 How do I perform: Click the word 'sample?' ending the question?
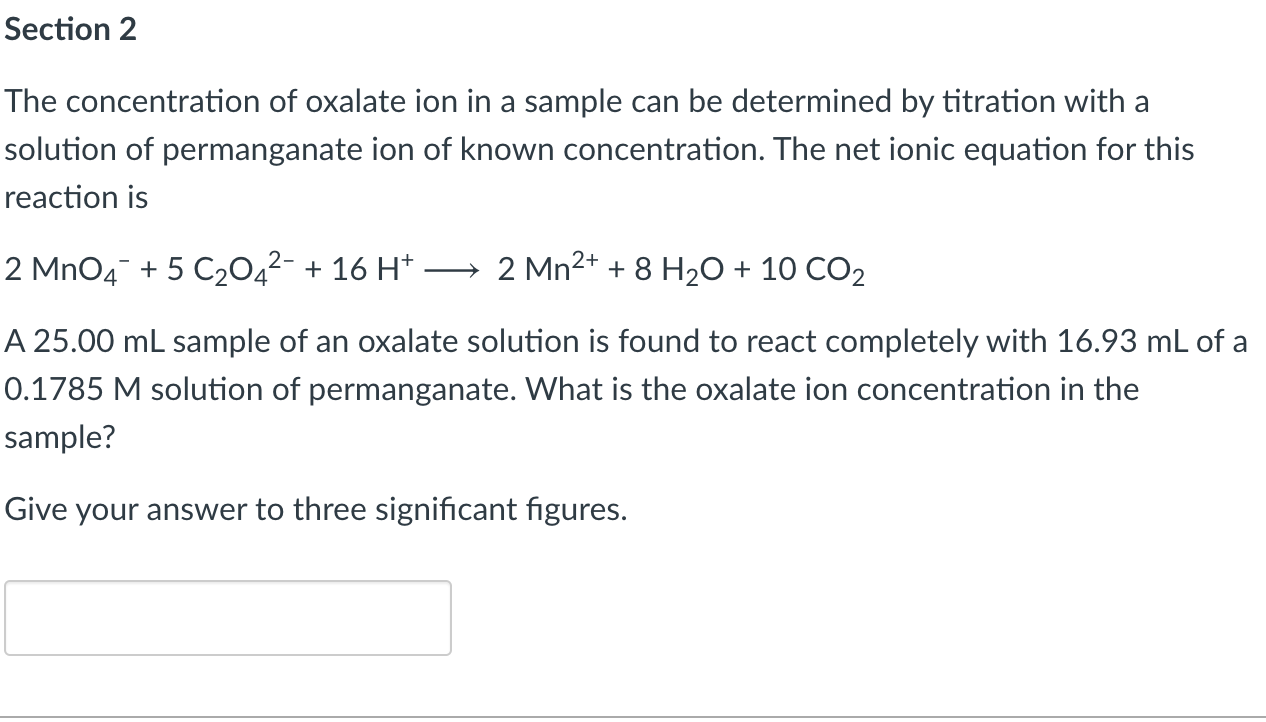coord(58,436)
